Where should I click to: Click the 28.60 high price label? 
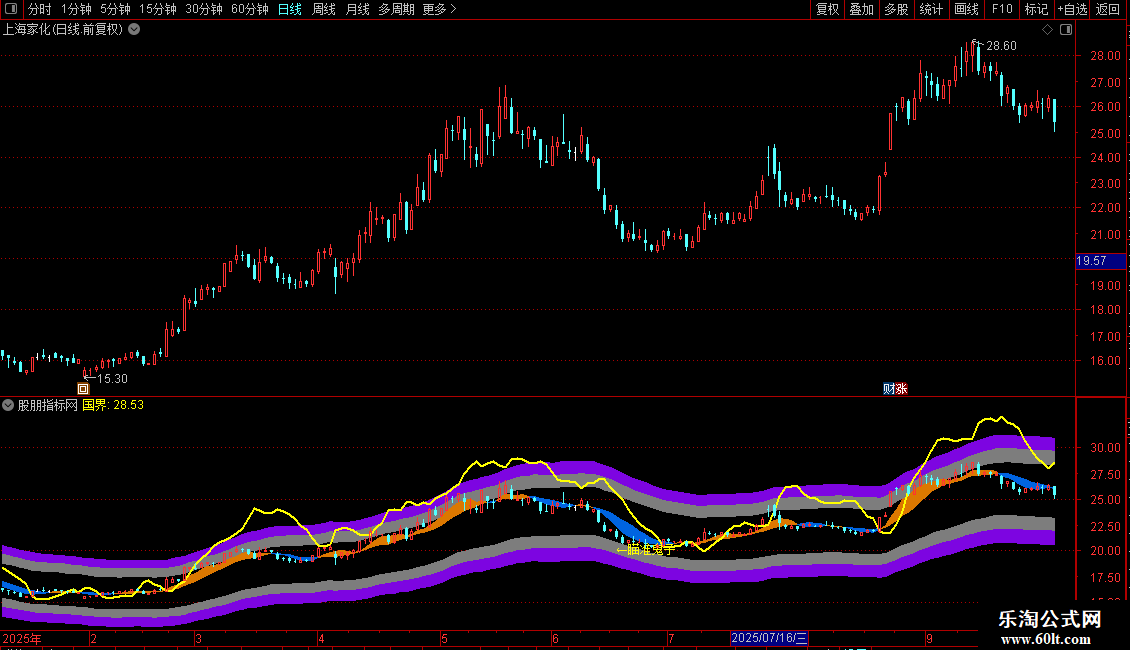pos(1001,46)
